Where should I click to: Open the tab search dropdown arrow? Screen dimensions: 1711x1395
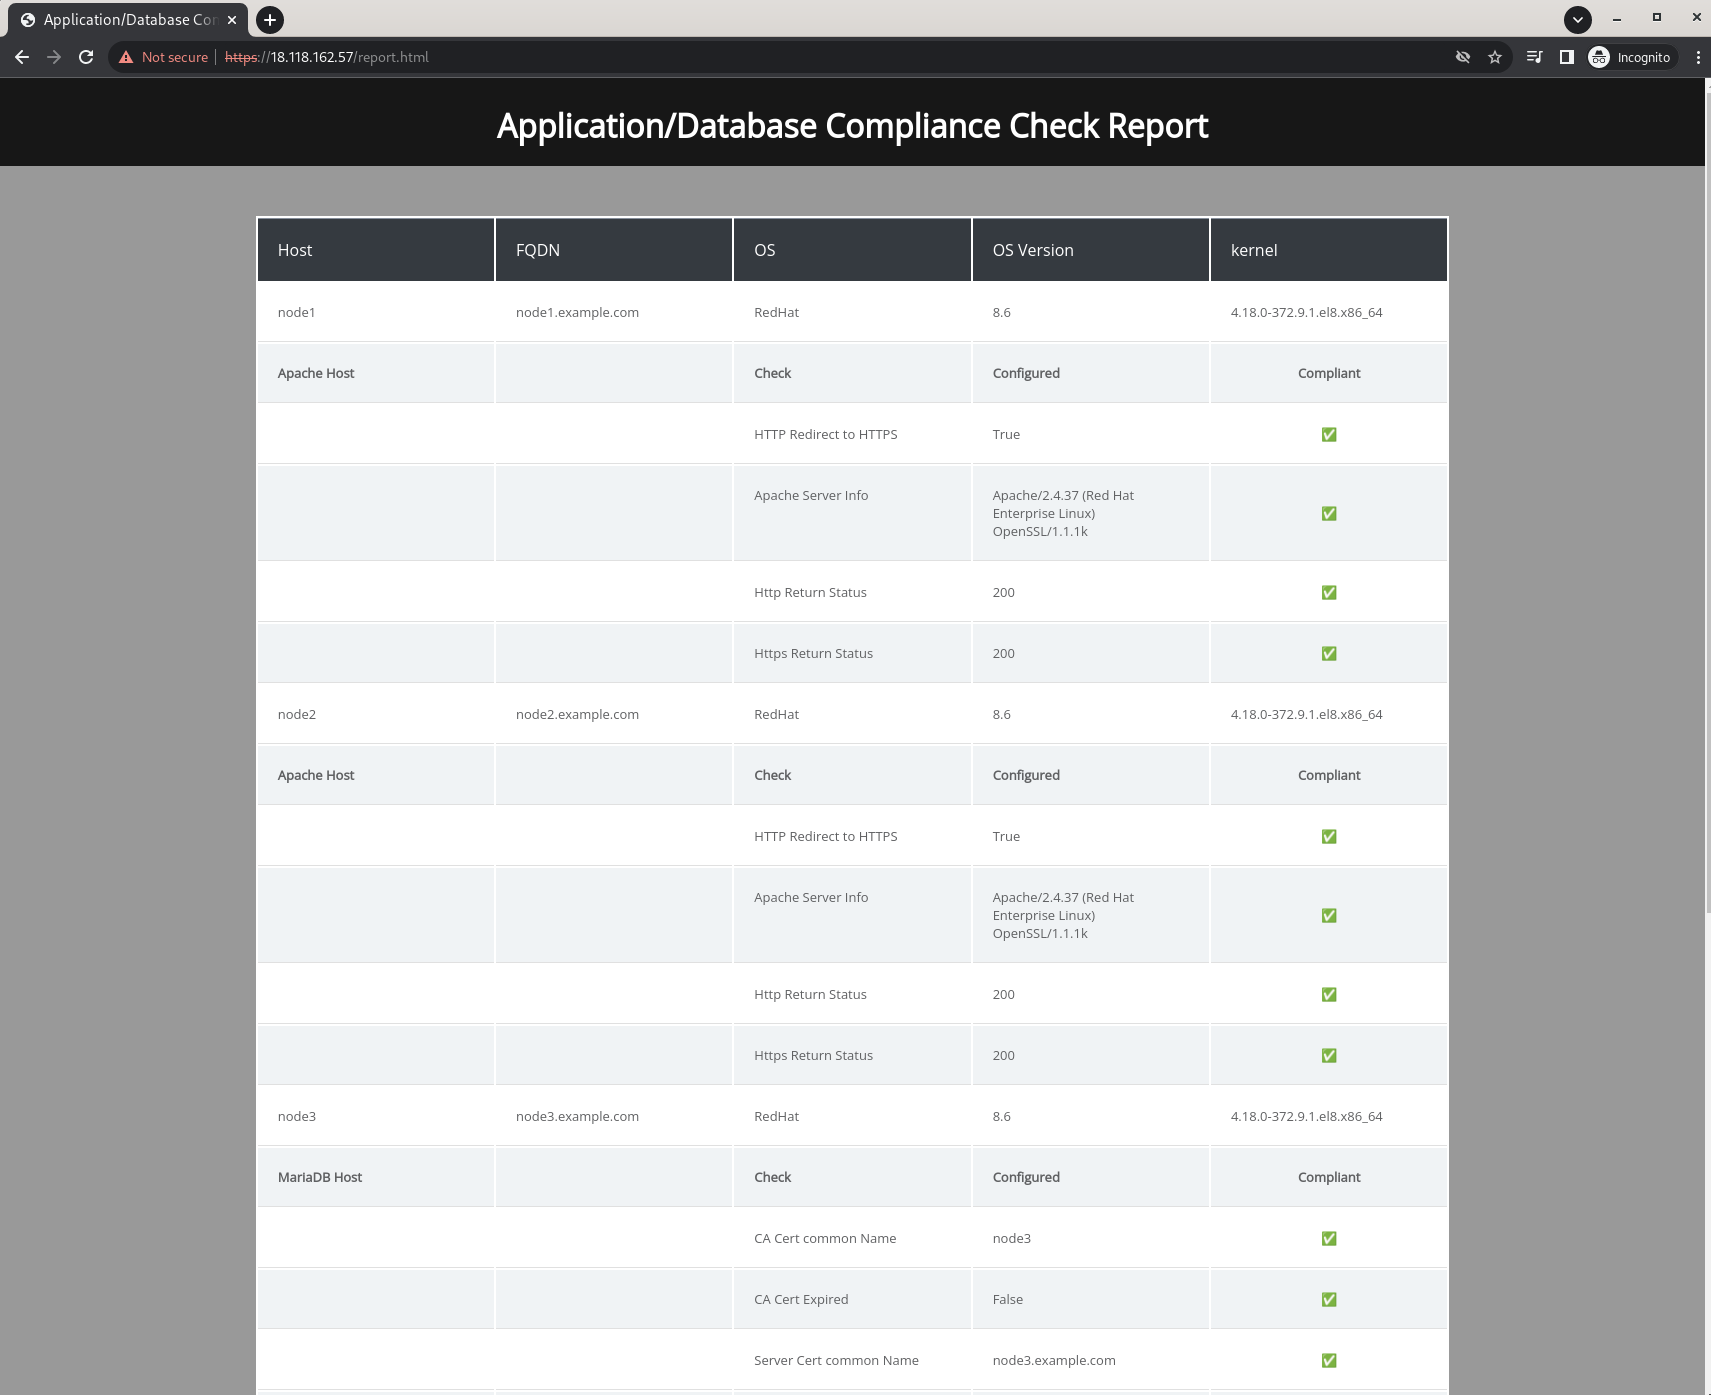[1578, 19]
